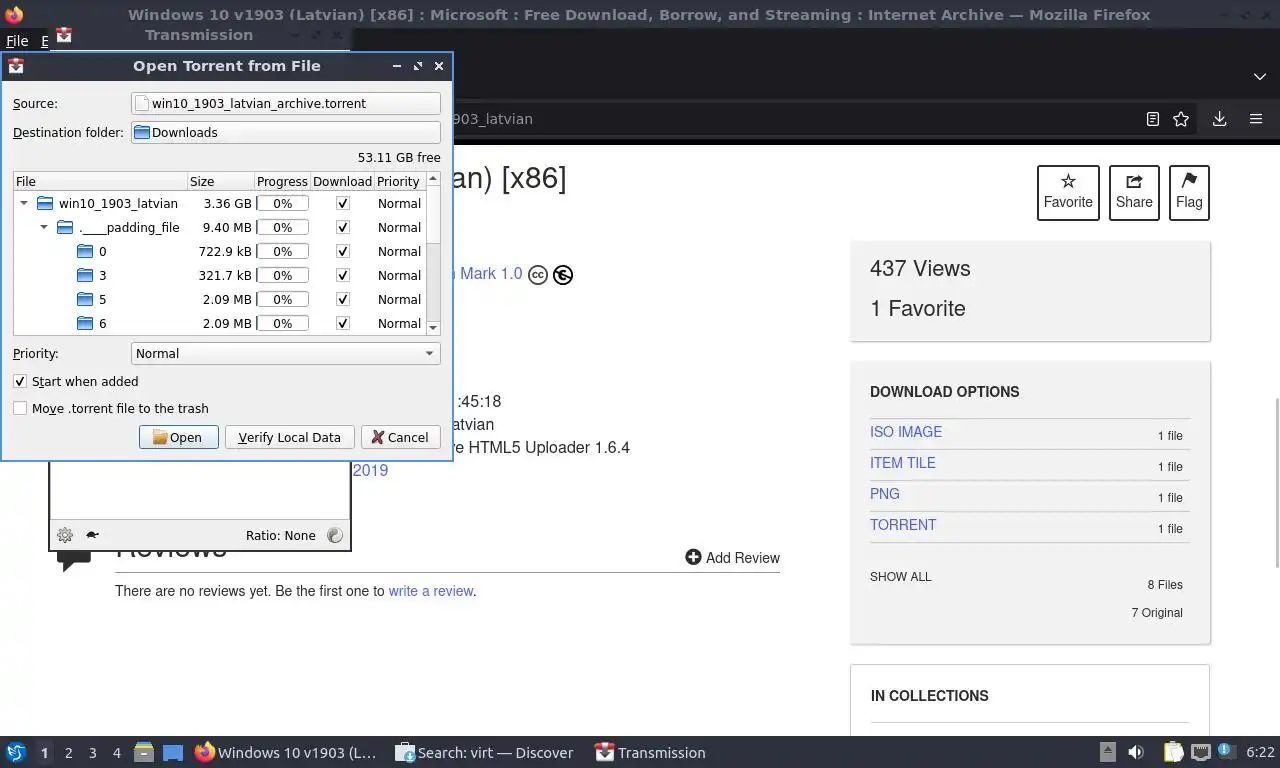Image resolution: width=1280 pixels, height=768 pixels.
Task: Cancel the Open Torrent dialog
Action: click(x=400, y=437)
